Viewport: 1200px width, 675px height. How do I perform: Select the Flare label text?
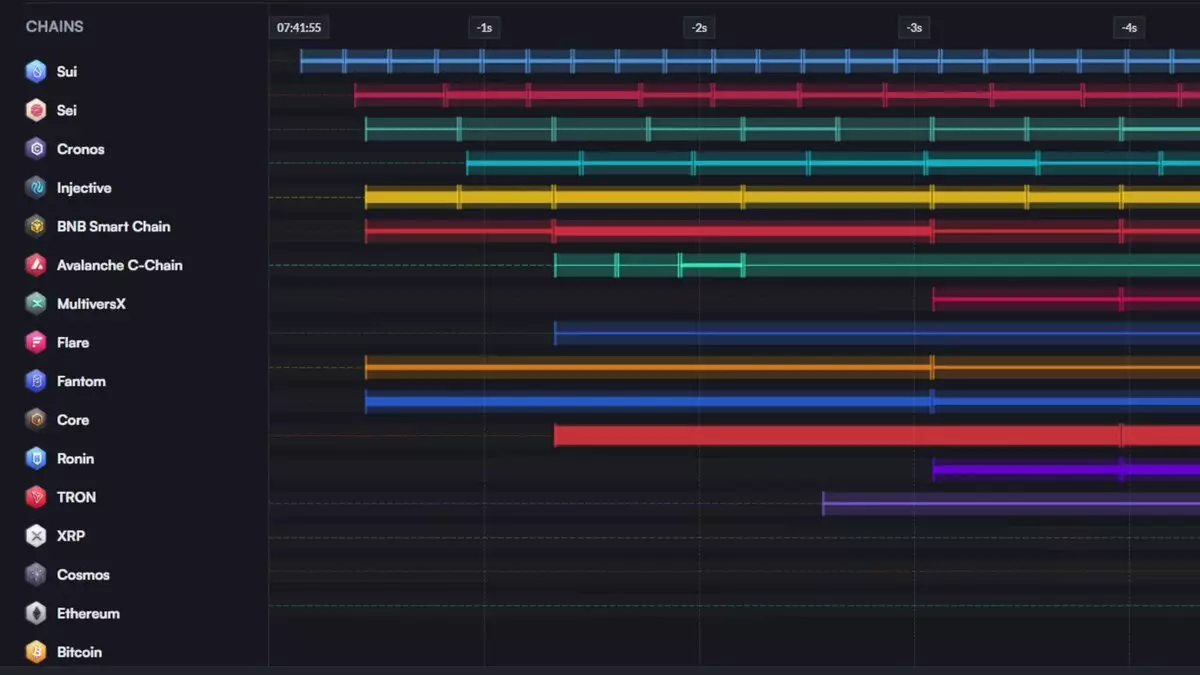(x=73, y=342)
